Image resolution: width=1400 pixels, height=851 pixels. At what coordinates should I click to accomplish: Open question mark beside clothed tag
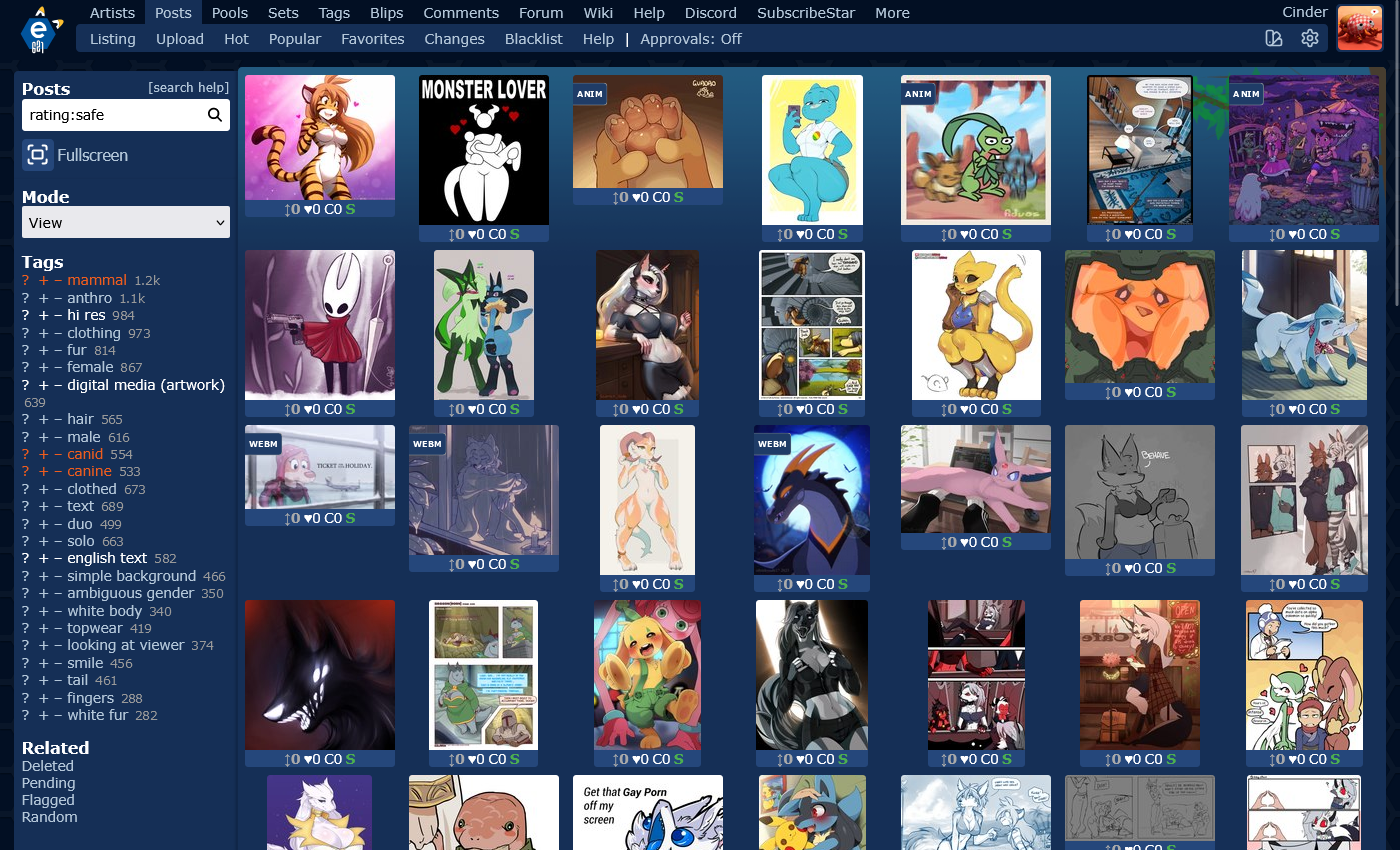26,489
